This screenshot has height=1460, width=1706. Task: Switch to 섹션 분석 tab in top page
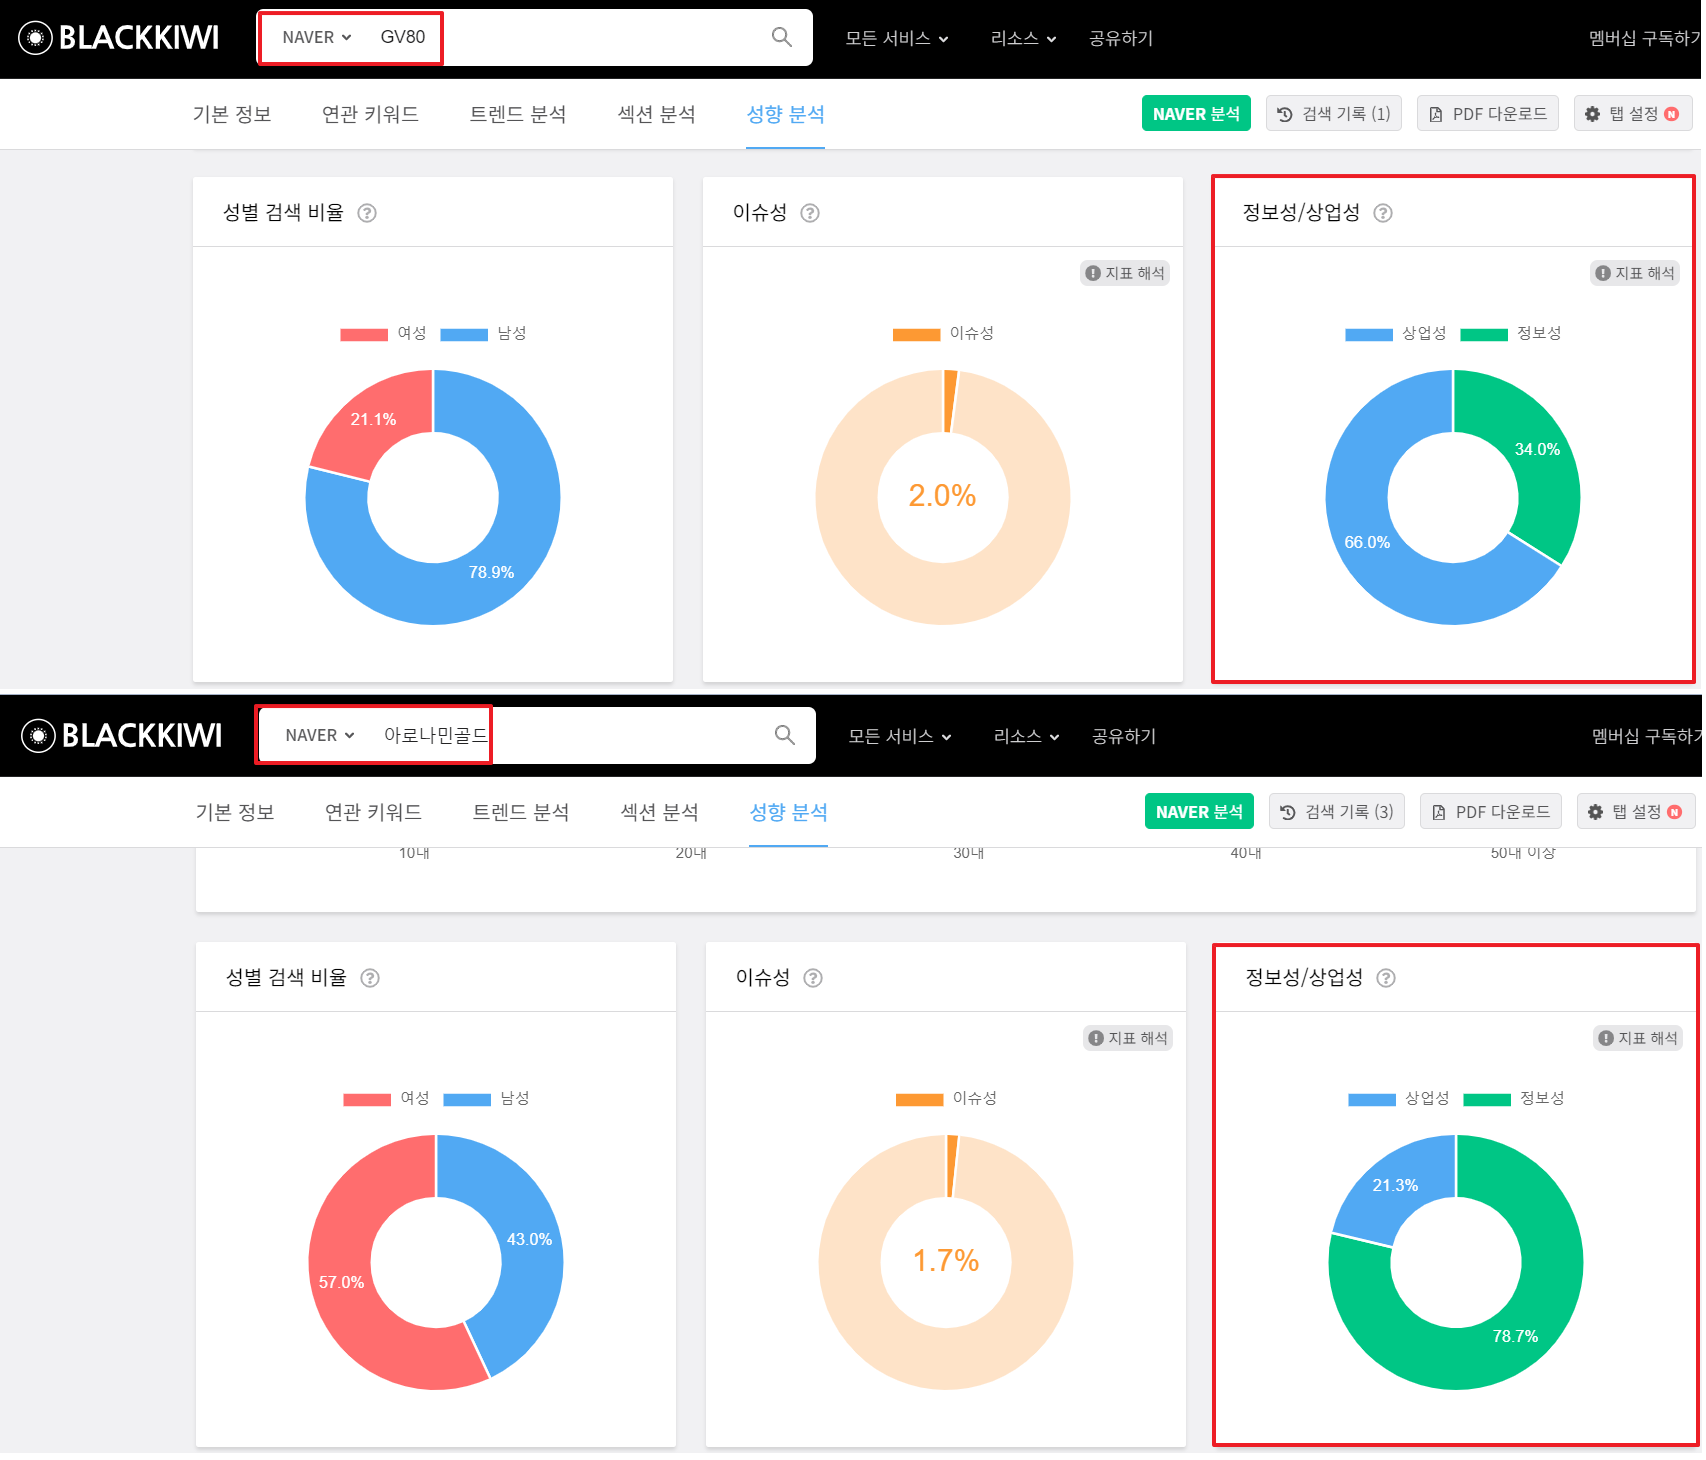pyautogui.click(x=657, y=114)
